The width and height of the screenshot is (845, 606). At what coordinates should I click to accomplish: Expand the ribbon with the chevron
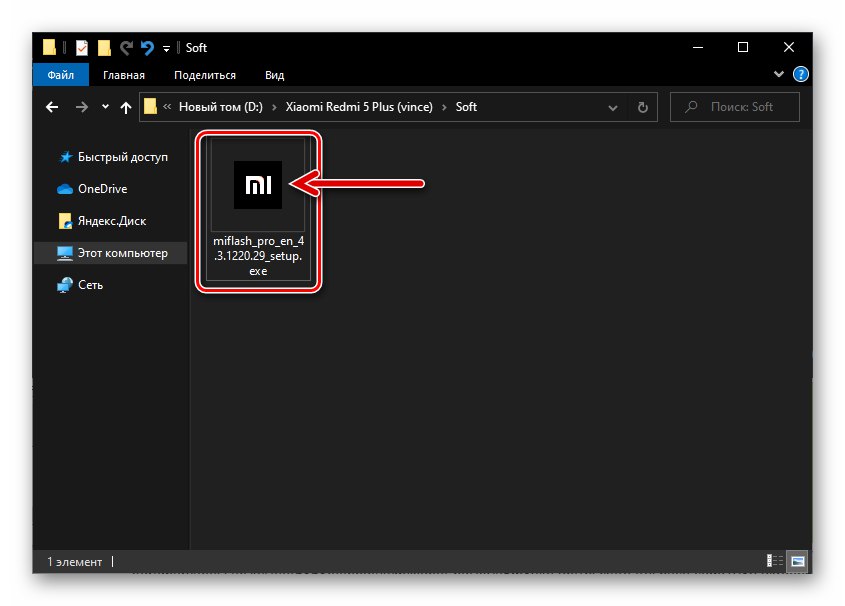pos(779,74)
